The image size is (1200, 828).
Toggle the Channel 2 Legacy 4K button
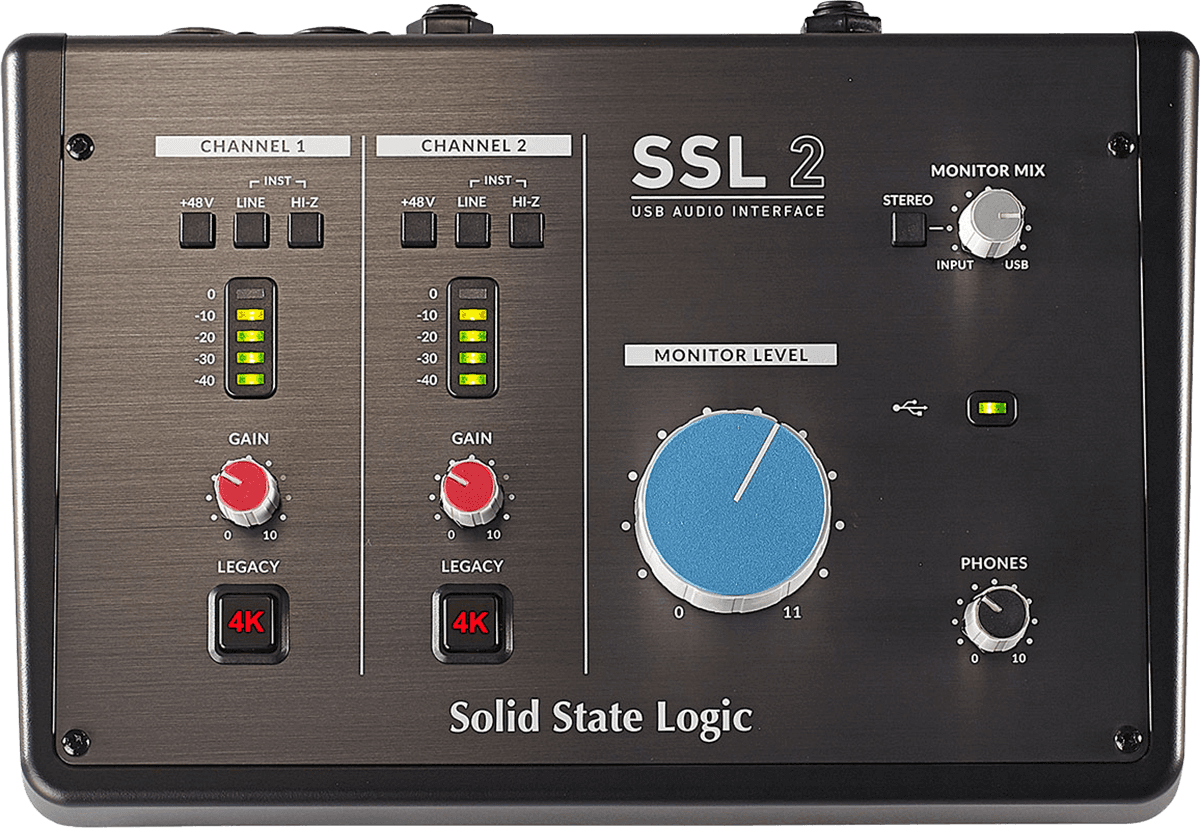[x=472, y=624]
